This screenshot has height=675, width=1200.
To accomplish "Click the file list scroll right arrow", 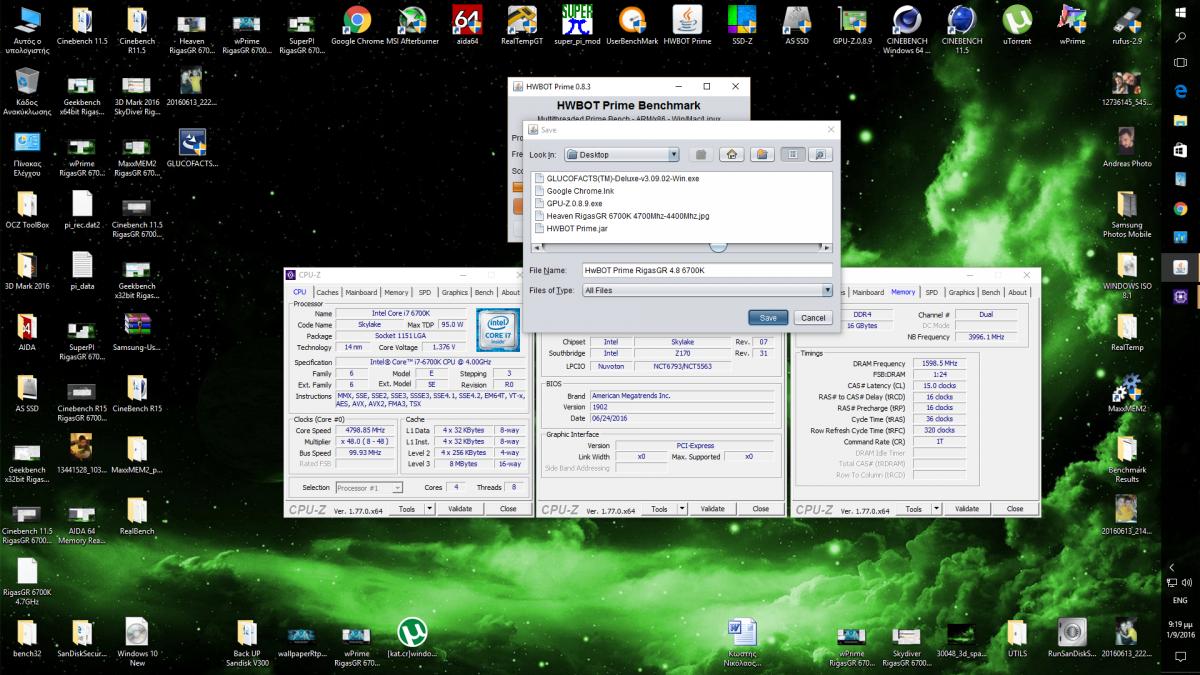I will click(x=828, y=246).
